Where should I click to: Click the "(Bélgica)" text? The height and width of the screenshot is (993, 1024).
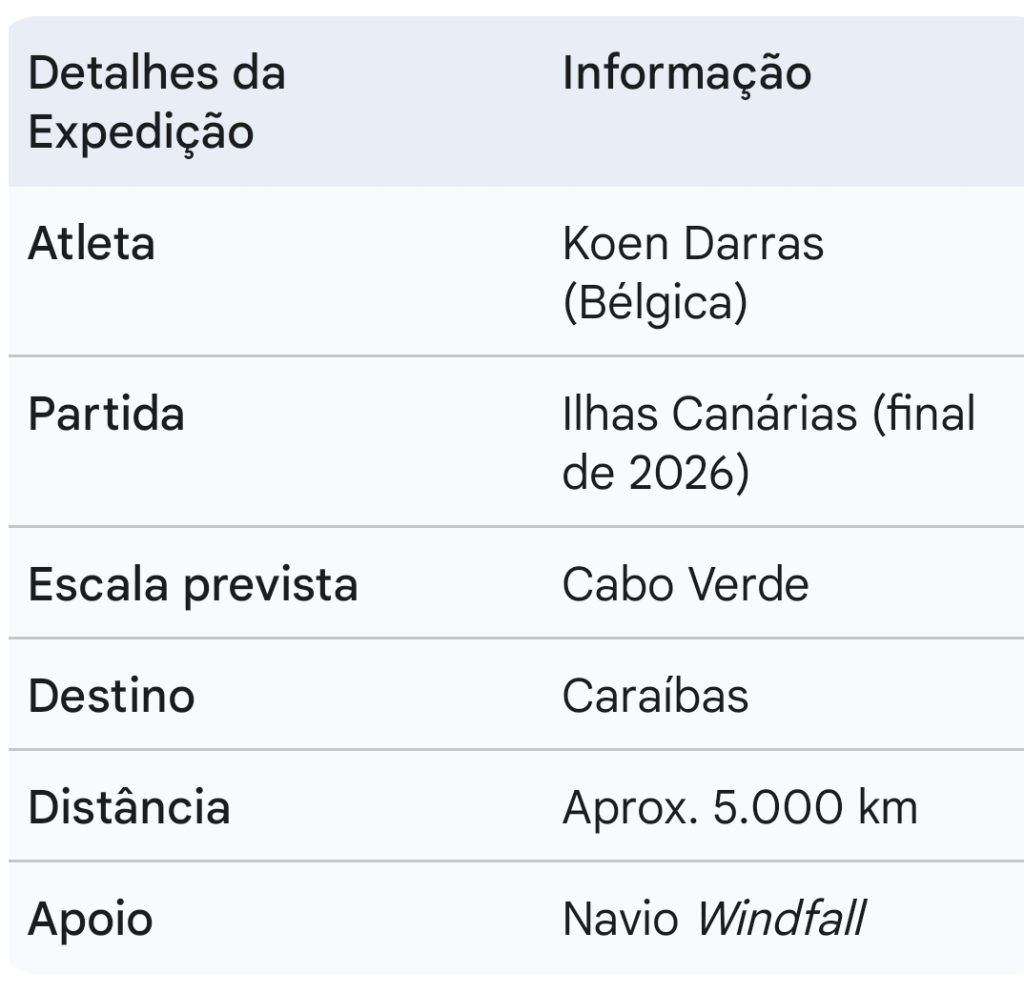pos(654,304)
